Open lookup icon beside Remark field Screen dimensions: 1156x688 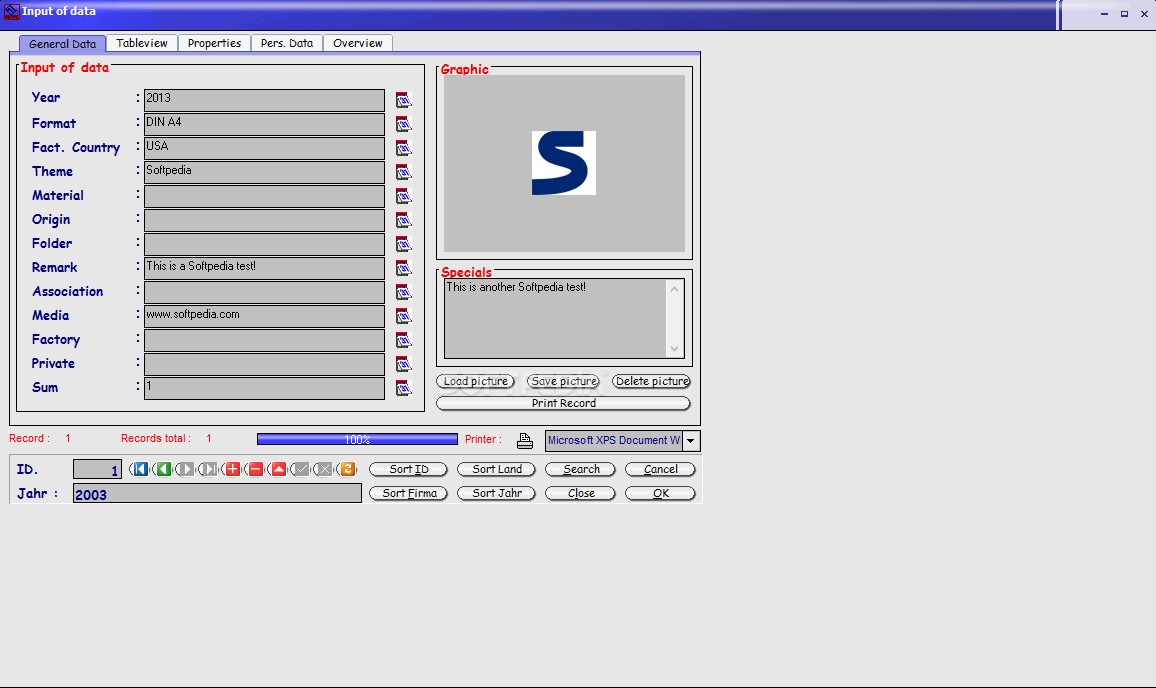point(403,268)
